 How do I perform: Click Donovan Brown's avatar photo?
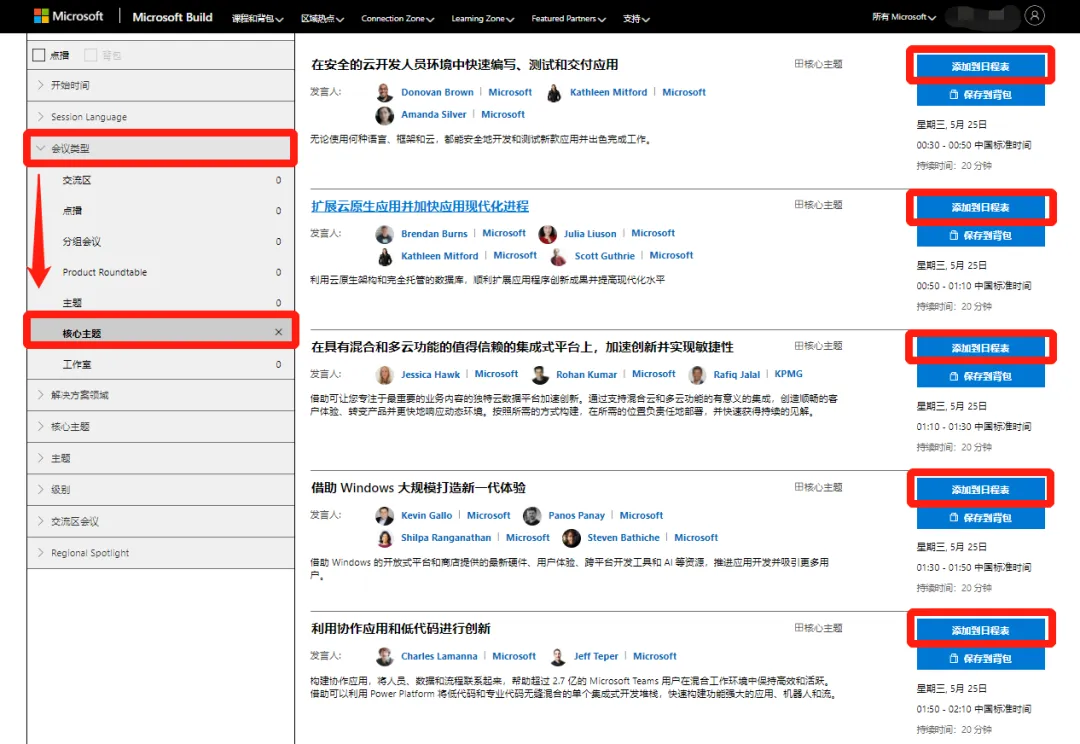(384, 92)
